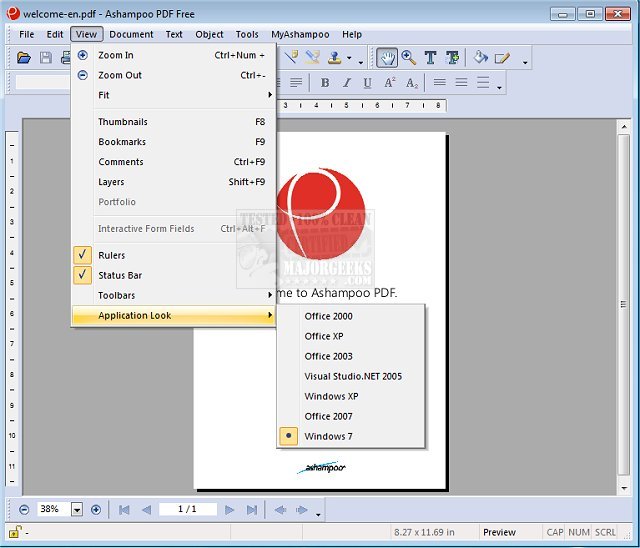Click the Underline formatting icon

367,83
